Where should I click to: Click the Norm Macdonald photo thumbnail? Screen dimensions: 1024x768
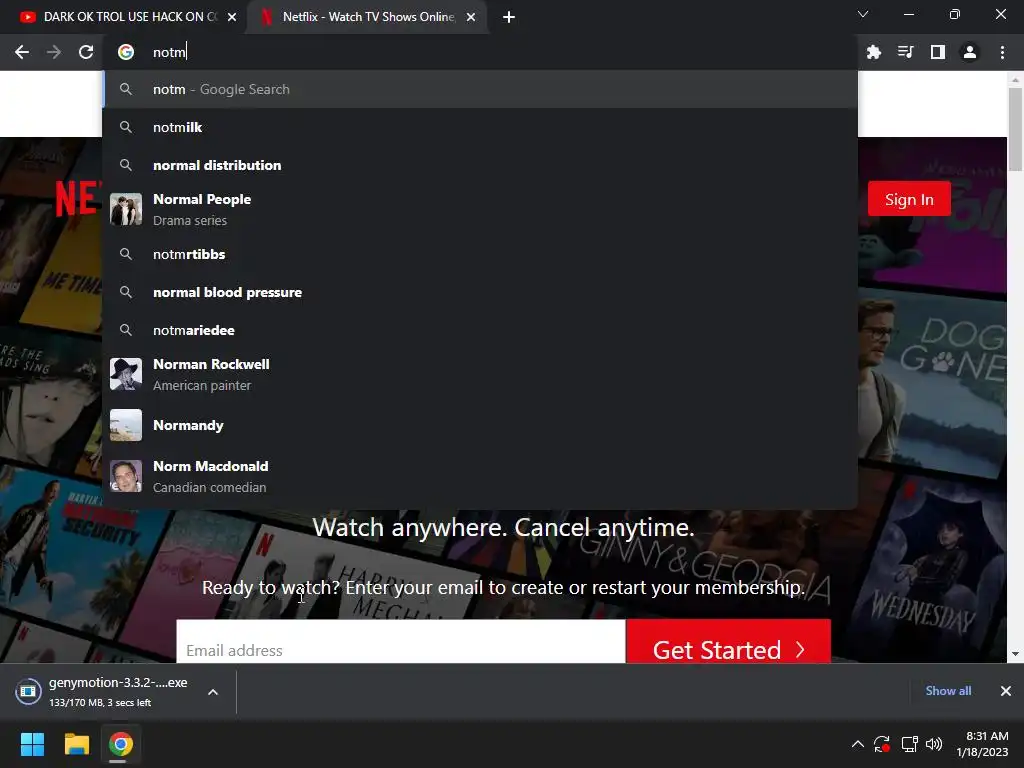pyautogui.click(x=126, y=476)
